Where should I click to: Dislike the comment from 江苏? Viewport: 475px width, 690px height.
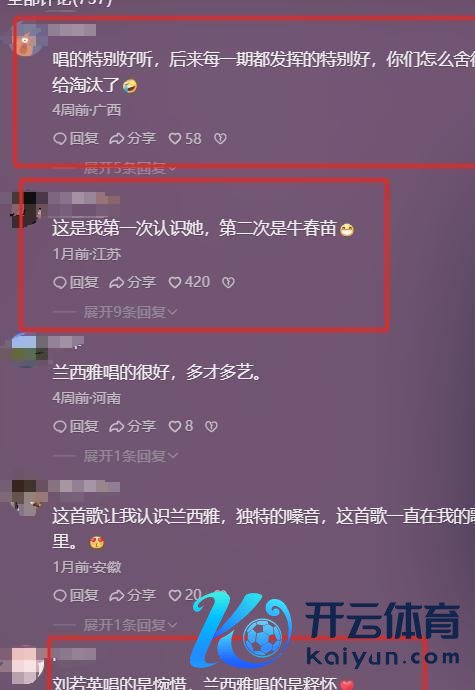click(228, 282)
